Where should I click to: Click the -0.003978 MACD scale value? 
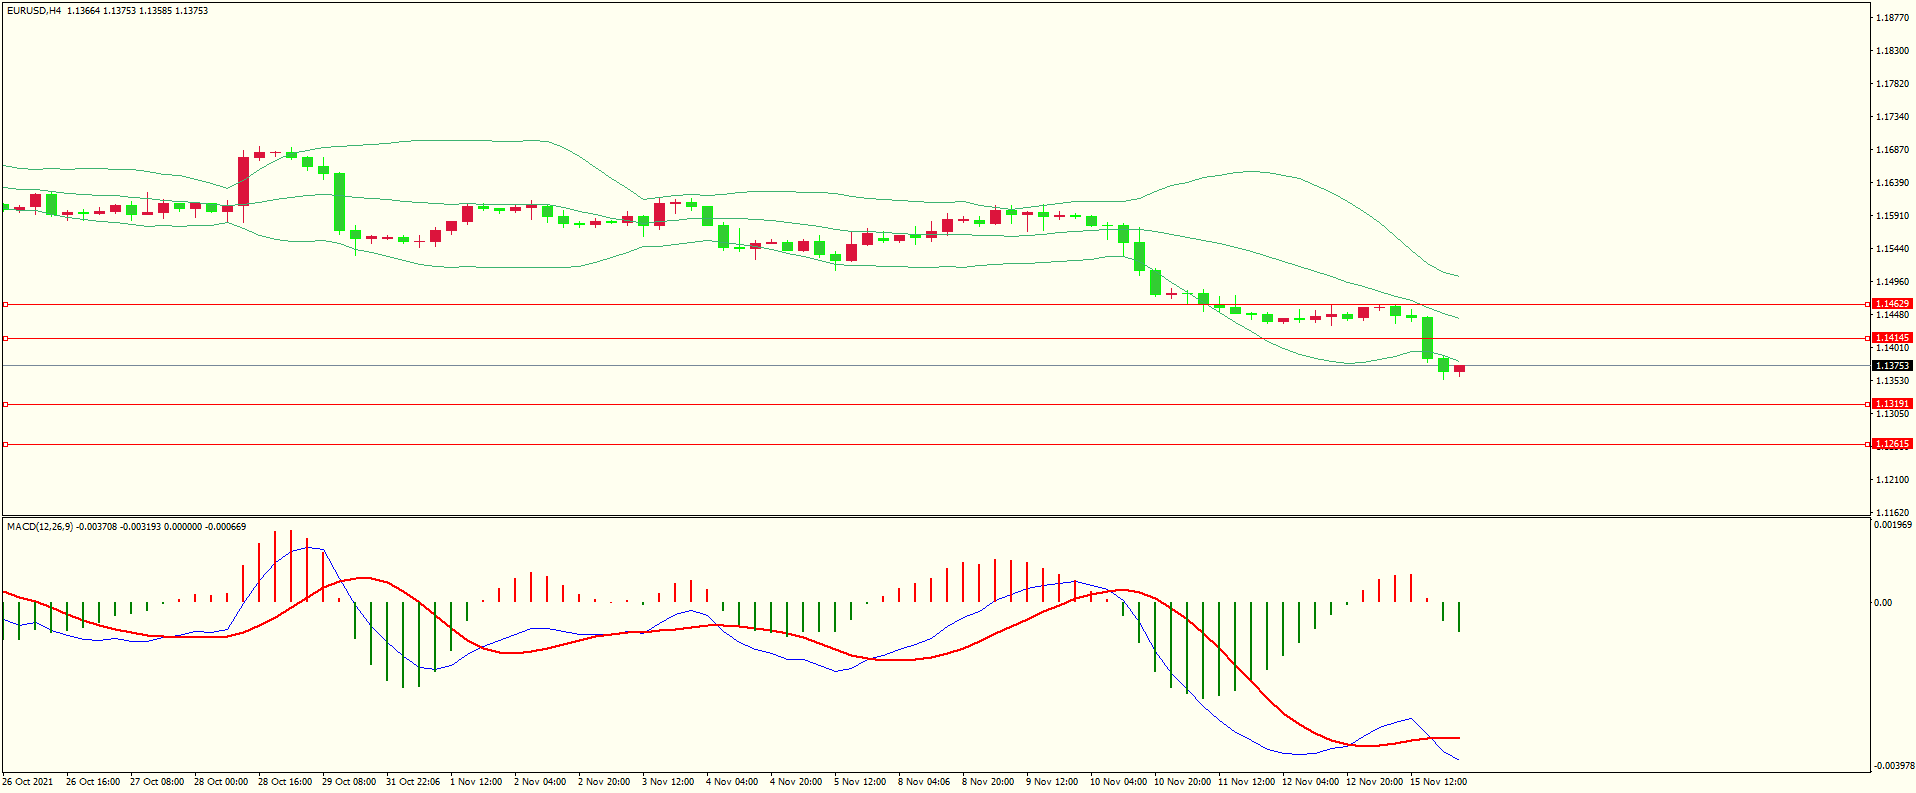coord(1892,766)
